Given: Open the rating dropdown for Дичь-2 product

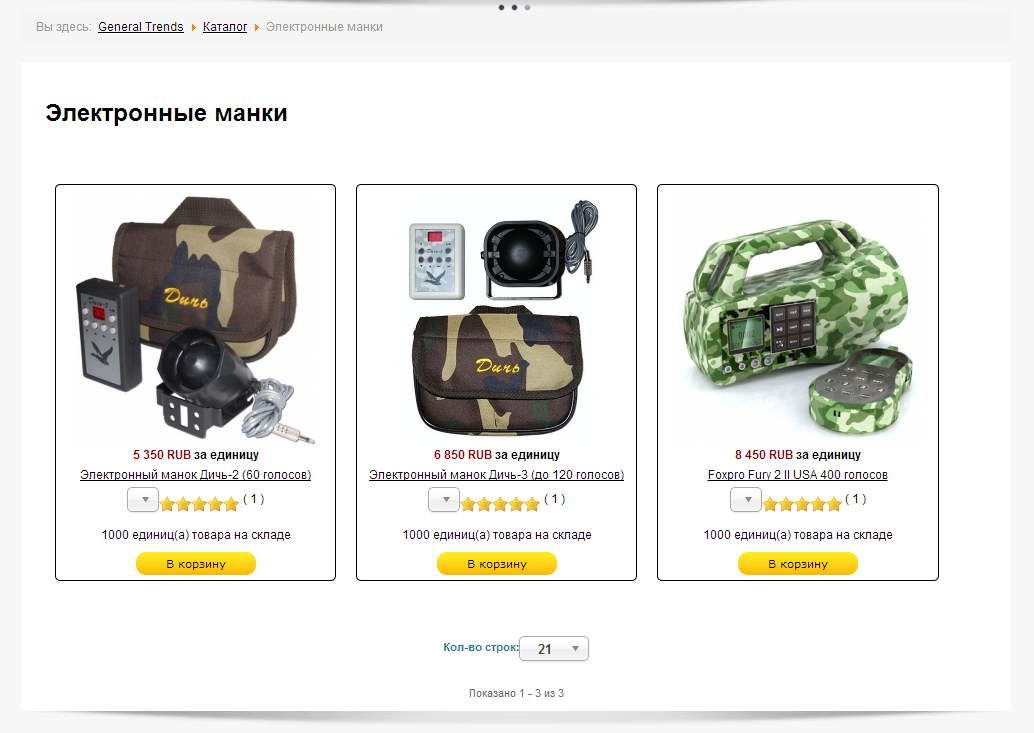Looking at the screenshot, I should click(143, 500).
